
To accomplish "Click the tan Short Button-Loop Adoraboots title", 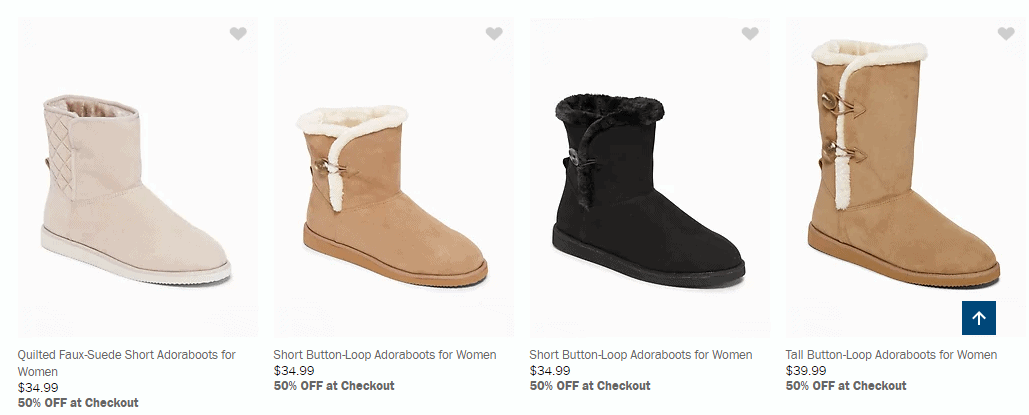I will point(385,355).
